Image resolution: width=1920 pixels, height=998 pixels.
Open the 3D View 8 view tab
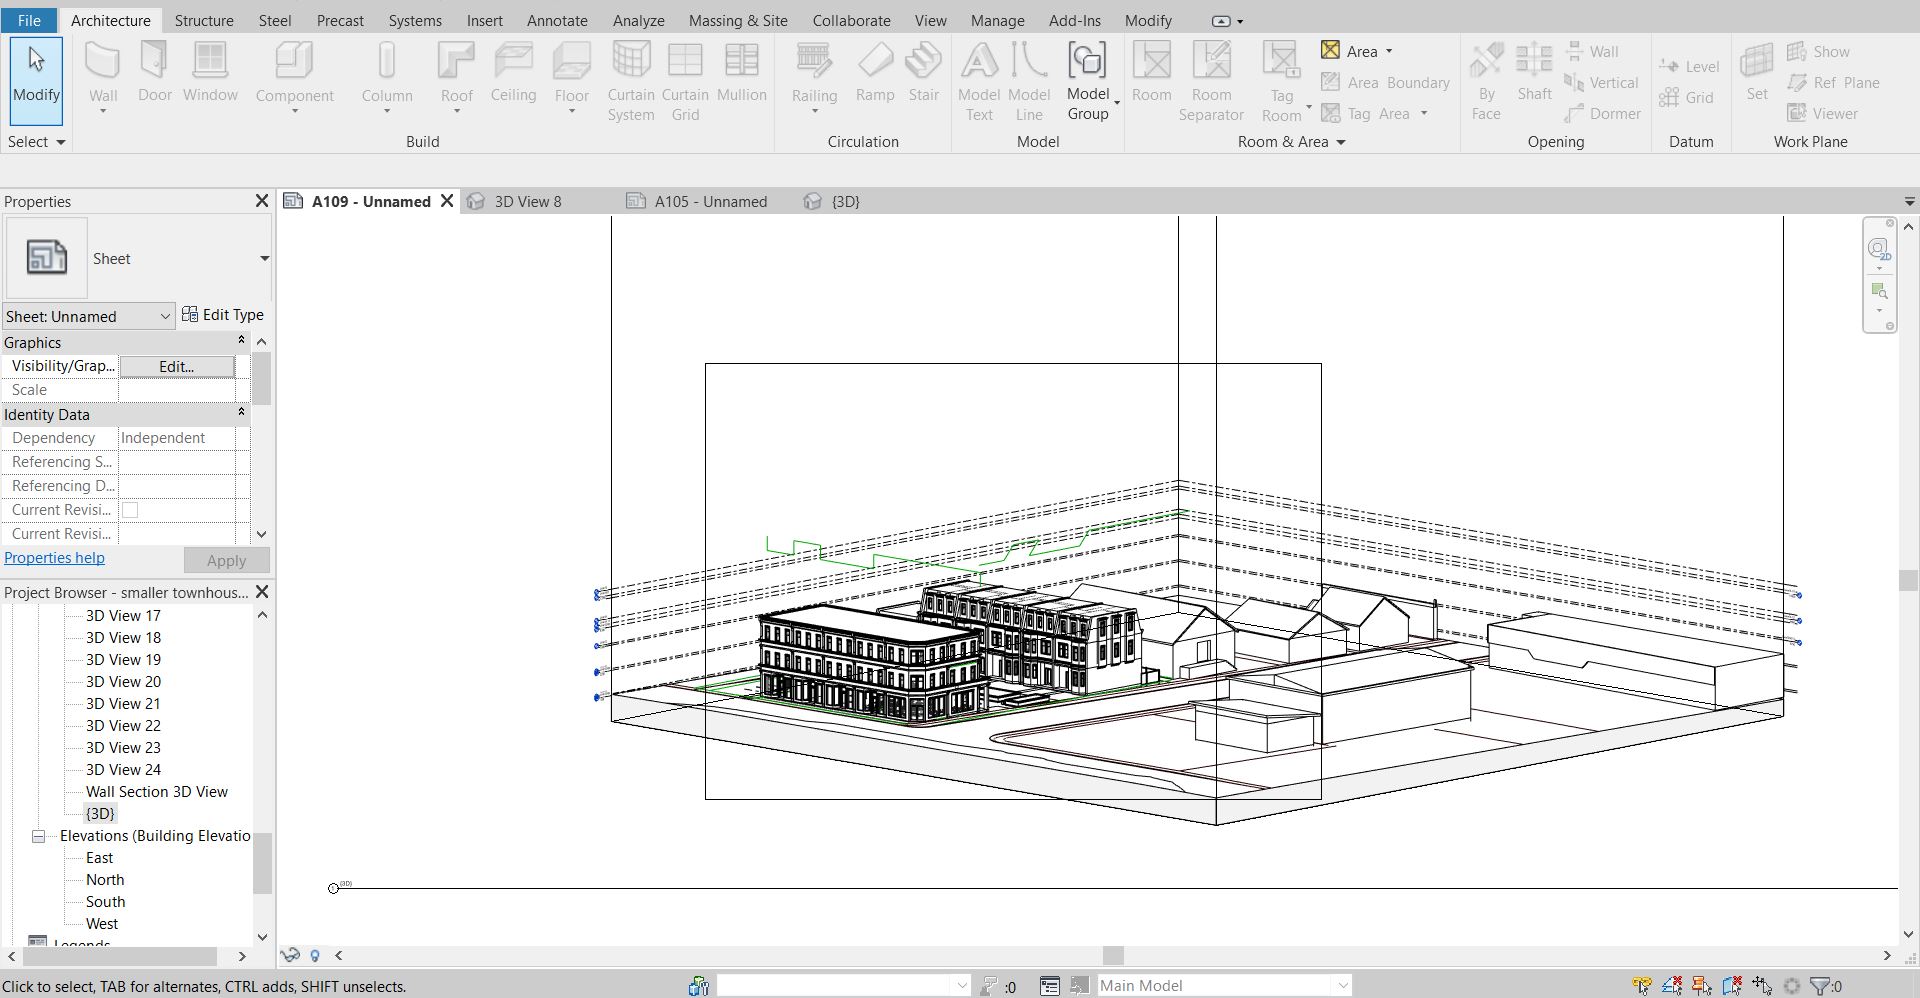pyautogui.click(x=527, y=201)
